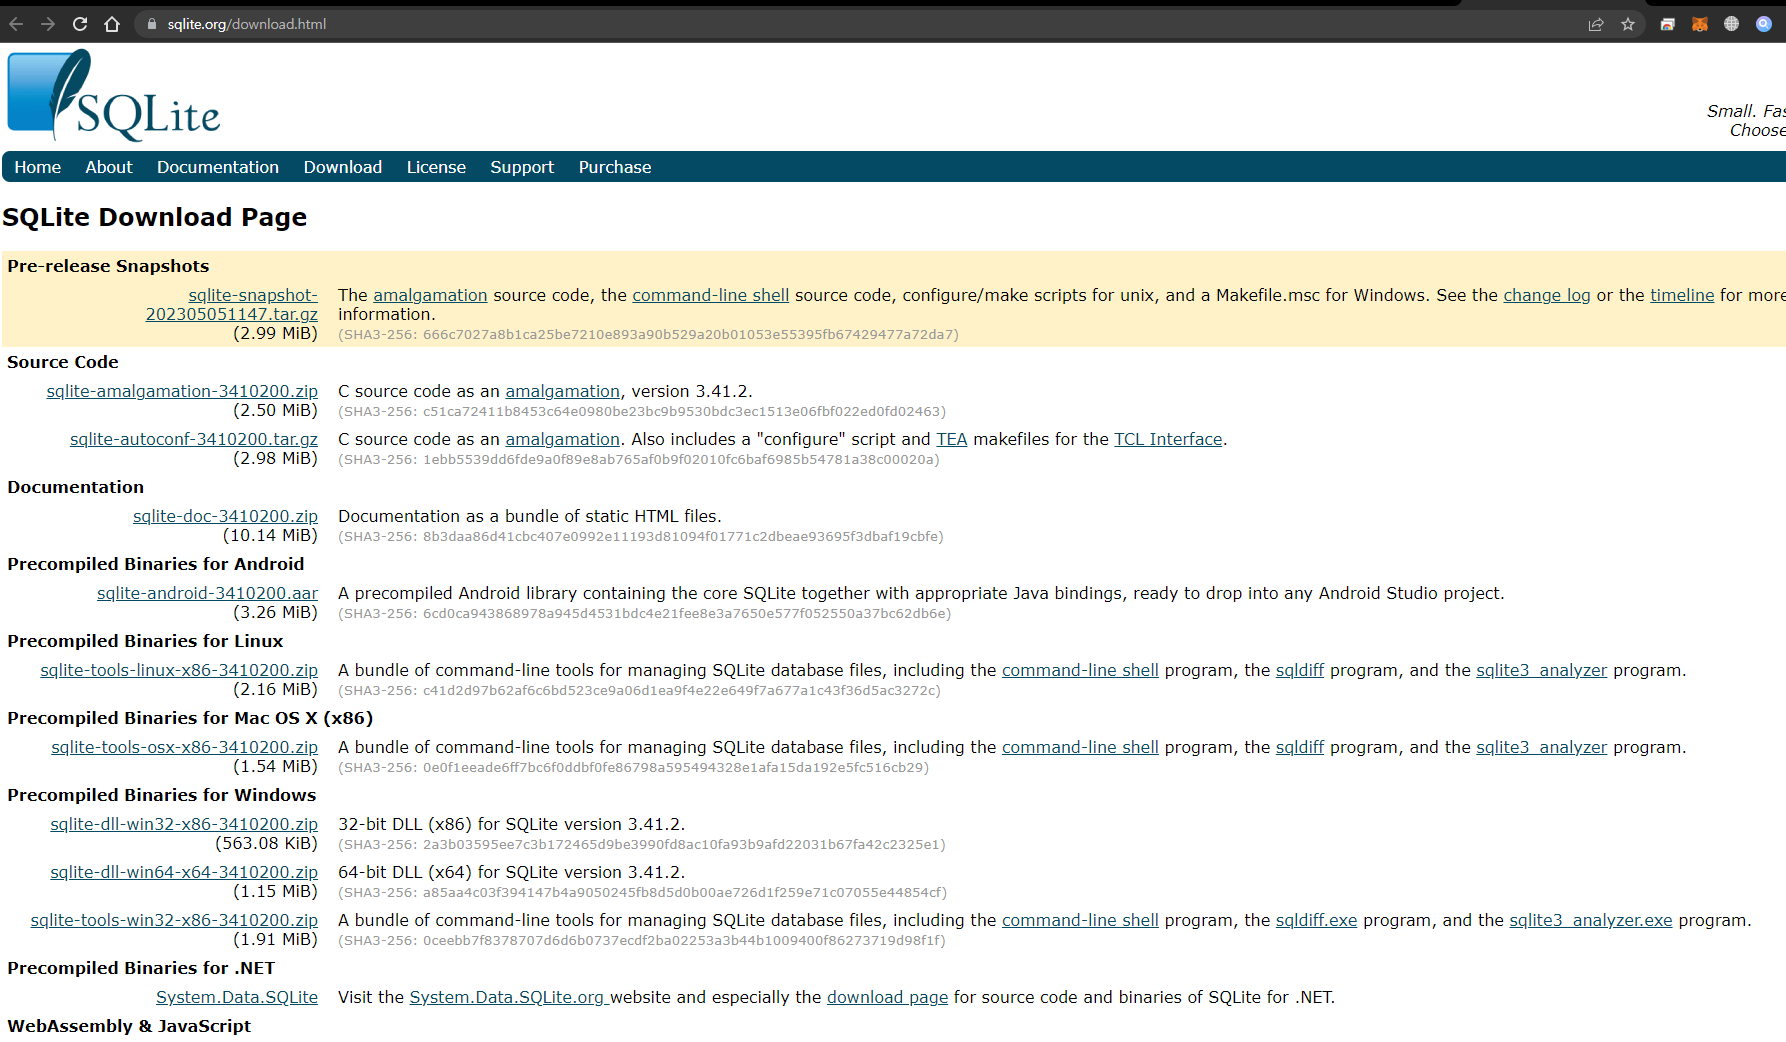Image resolution: width=1786 pixels, height=1042 pixels.
Task: Open the License menu item
Action: [x=436, y=167]
